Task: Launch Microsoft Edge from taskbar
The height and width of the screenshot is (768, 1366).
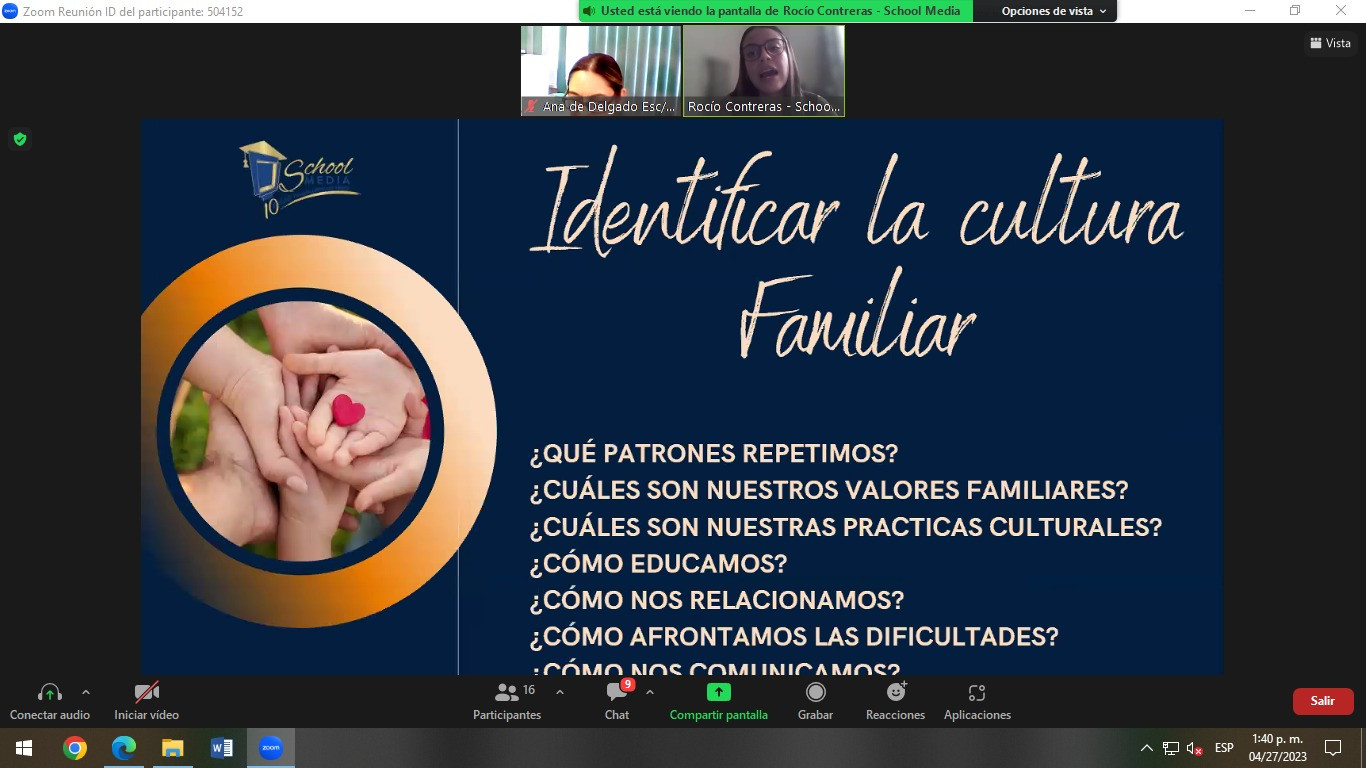Action: point(124,748)
